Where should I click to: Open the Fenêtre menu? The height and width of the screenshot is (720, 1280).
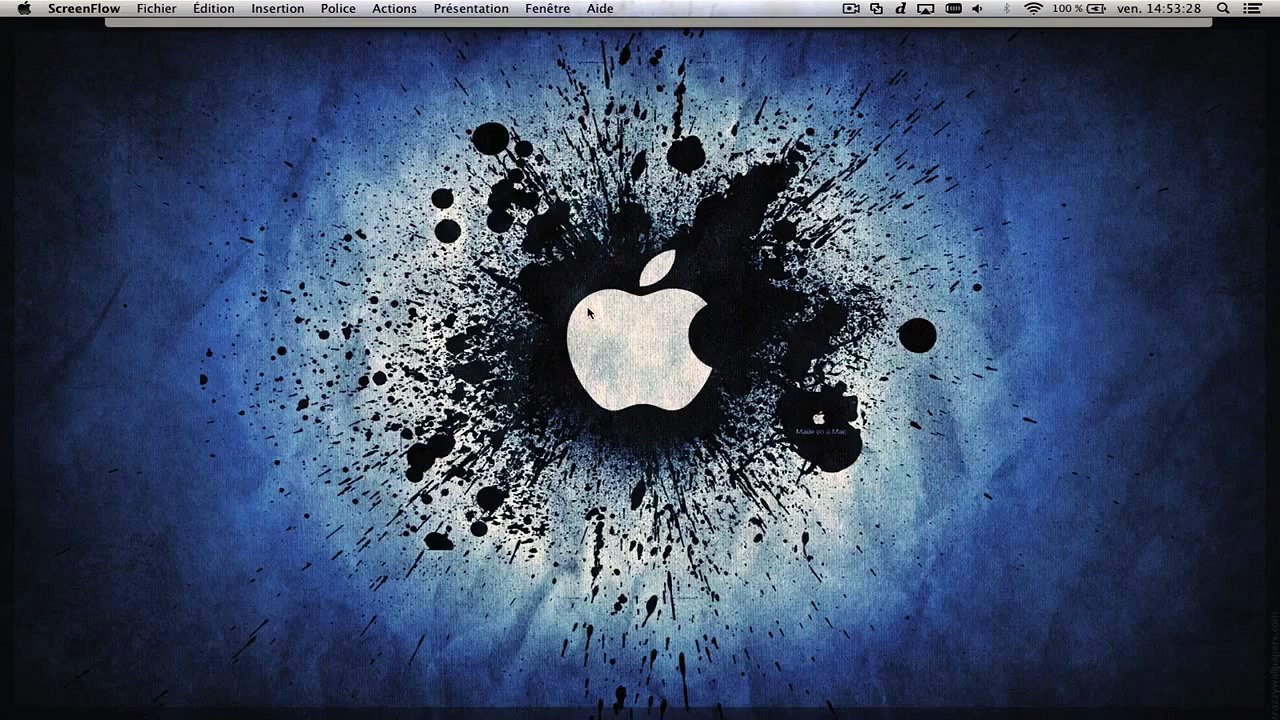point(548,8)
